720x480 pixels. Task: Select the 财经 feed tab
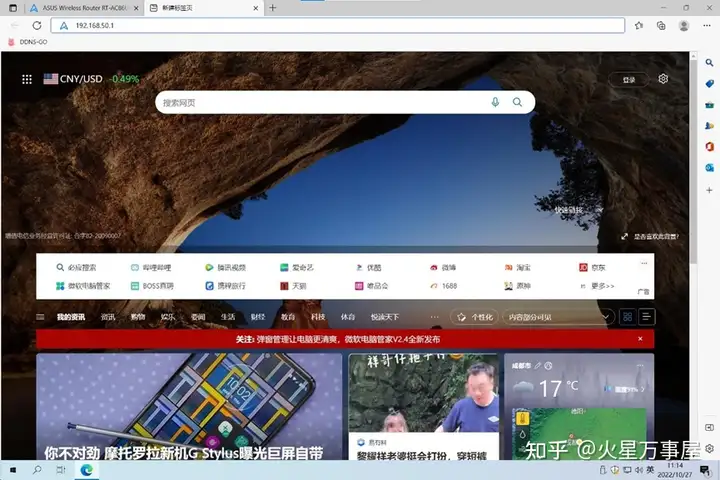pos(258,317)
